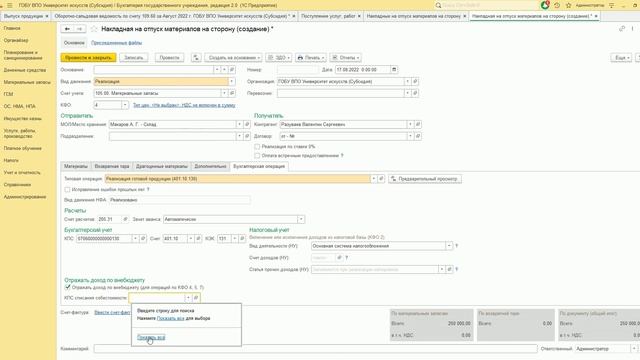Open the Создать на основании dropdown
Image resolution: width=640 pixels, height=360 pixels.
coord(233,58)
